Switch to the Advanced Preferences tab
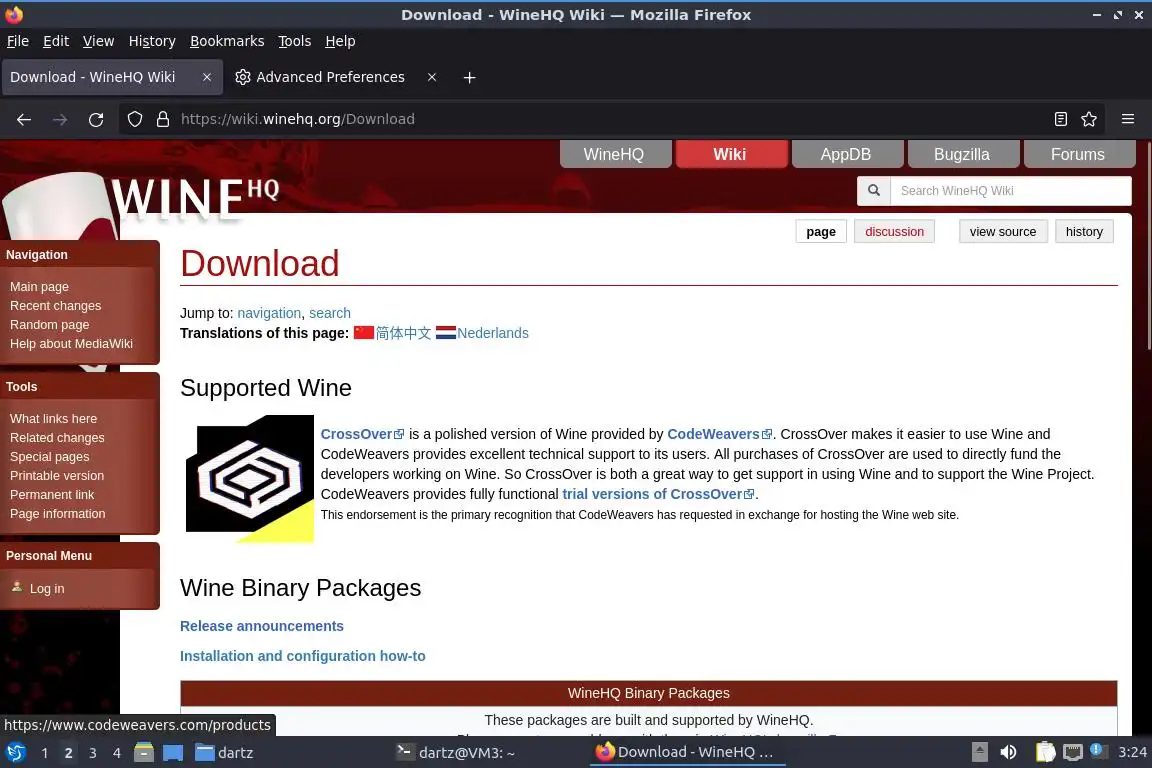Image resolution: width=1152 pixels, height=768 pixels. point(331,77)
